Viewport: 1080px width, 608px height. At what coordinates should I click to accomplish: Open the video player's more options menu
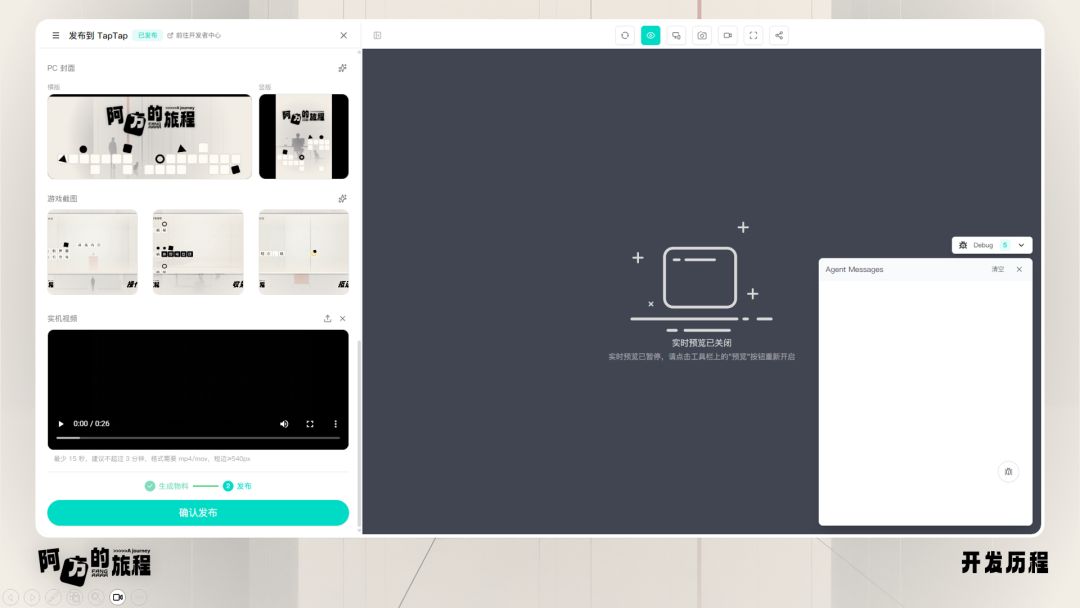[x=335, y=423]
